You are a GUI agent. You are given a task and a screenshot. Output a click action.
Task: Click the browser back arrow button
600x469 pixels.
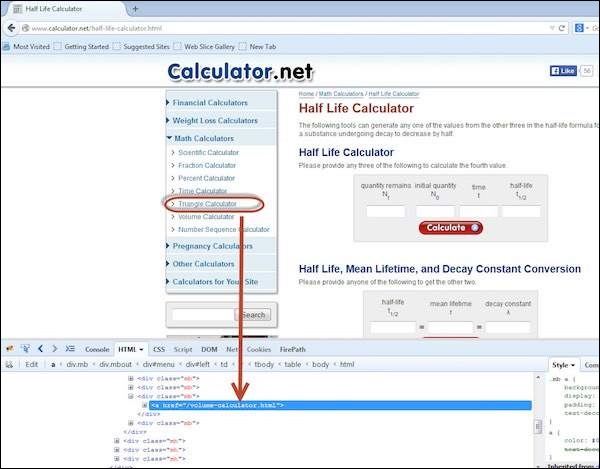11,28
